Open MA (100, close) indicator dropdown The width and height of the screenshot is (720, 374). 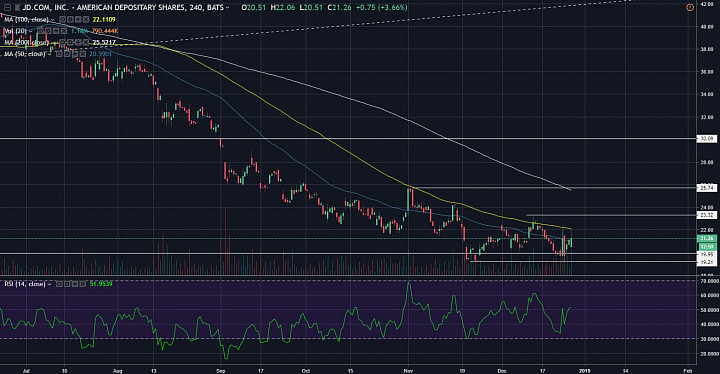[53, 20]
